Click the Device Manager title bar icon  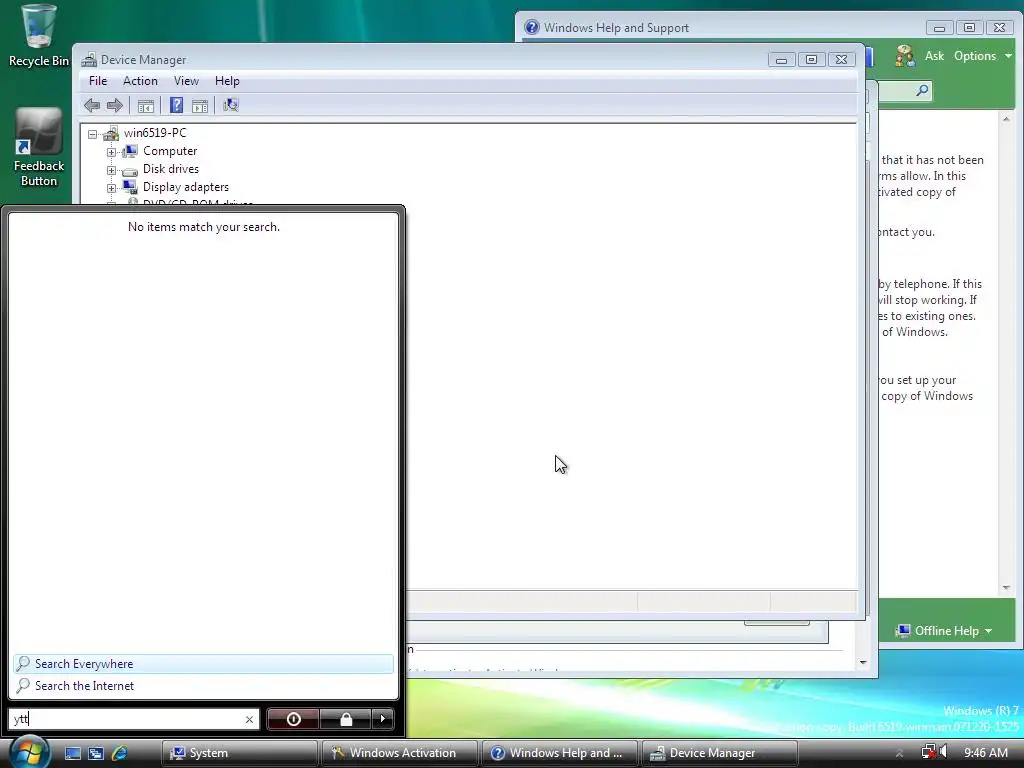89,59
